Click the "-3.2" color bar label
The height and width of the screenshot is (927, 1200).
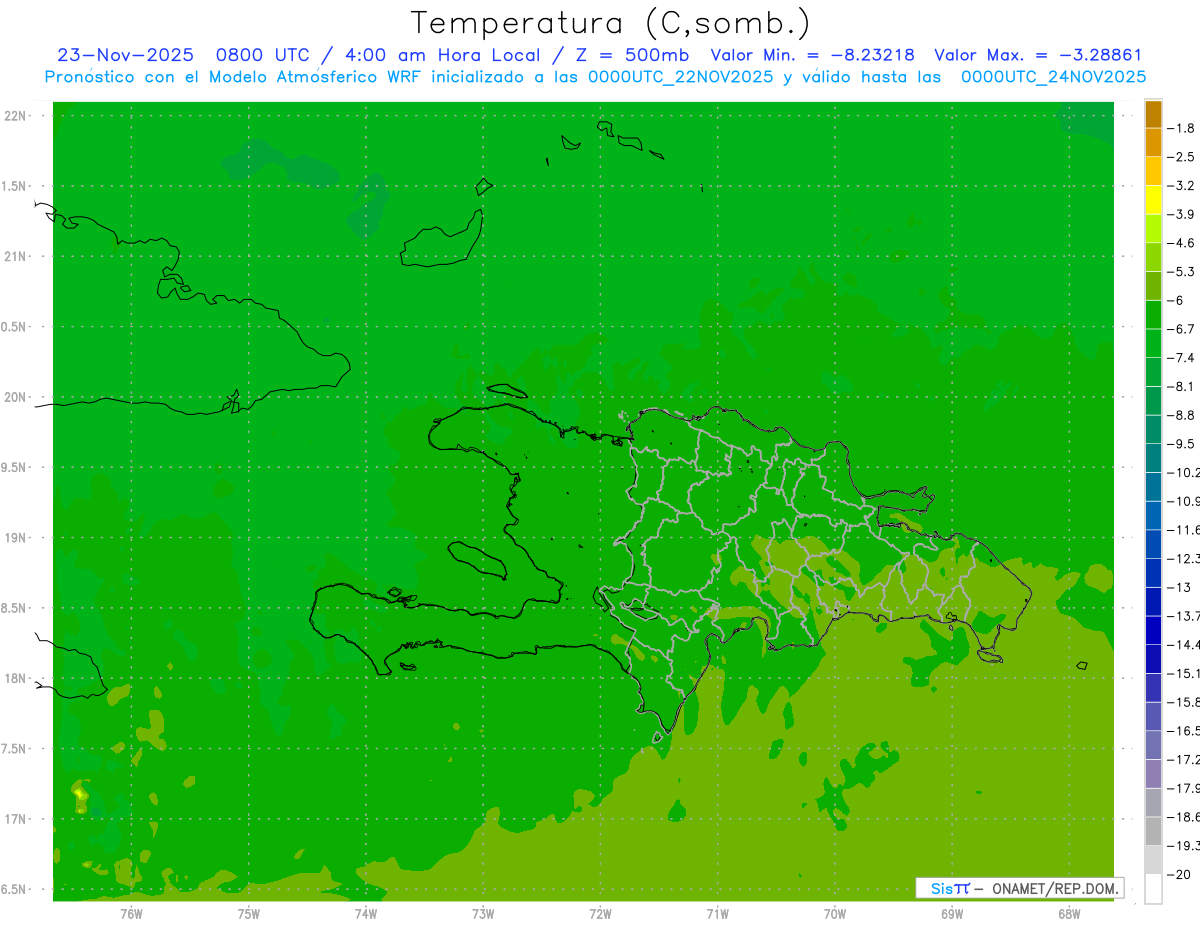(x=1181, y=186)
